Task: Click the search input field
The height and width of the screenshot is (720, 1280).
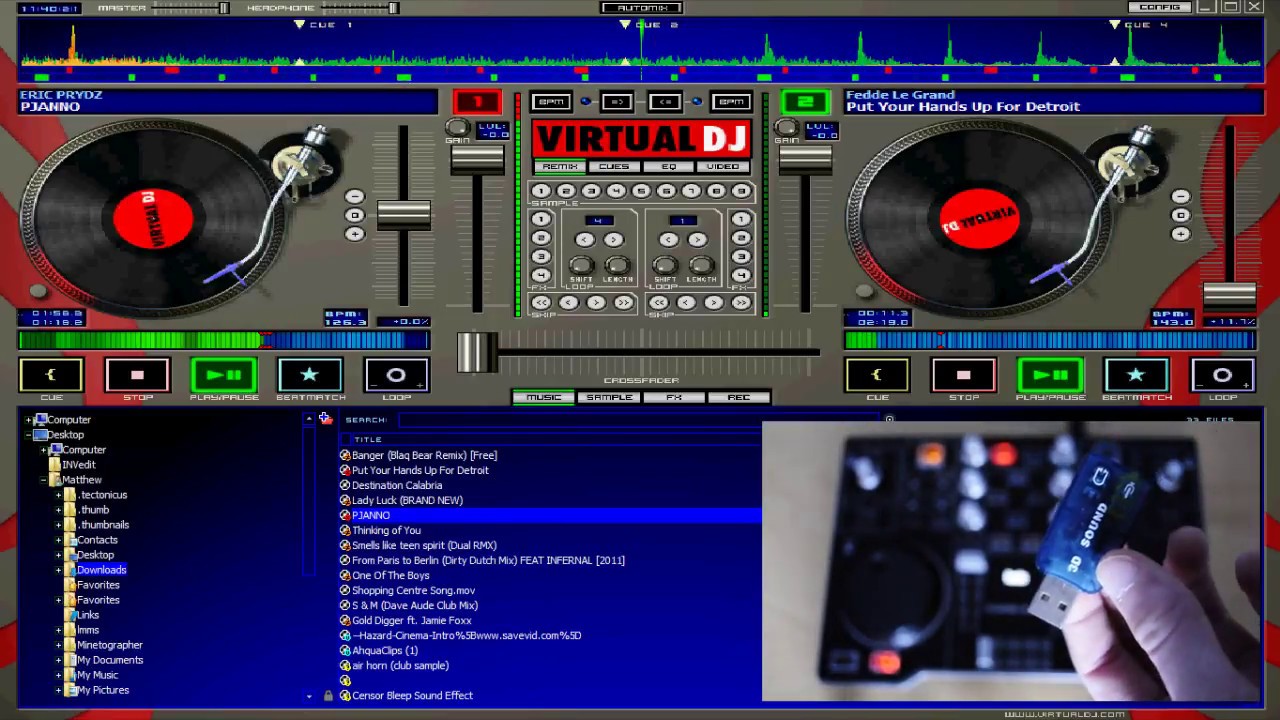Action: tap(638, 420)
